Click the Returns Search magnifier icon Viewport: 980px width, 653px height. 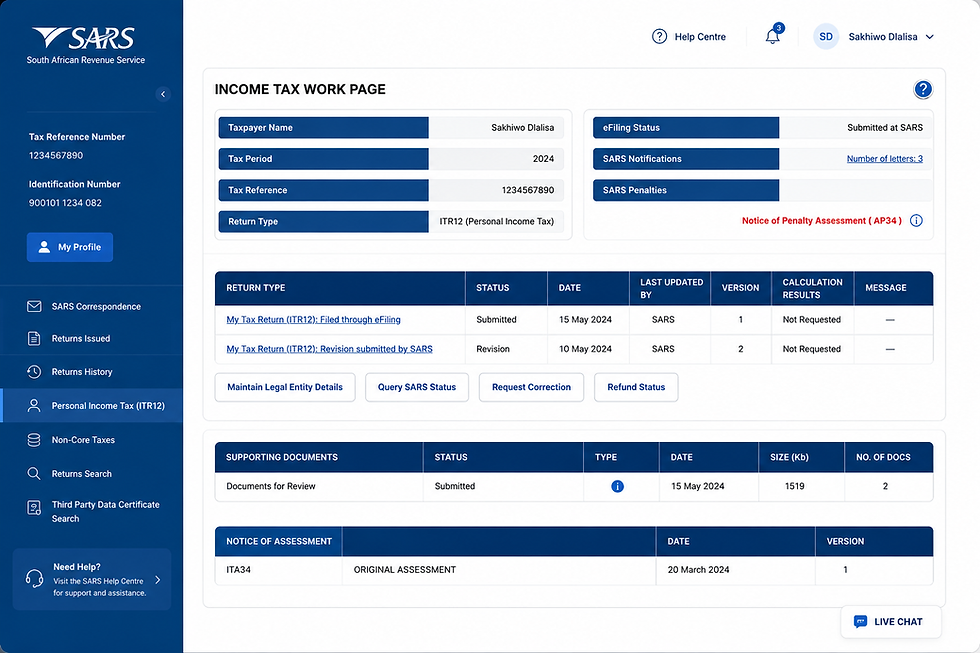(34, 474)
